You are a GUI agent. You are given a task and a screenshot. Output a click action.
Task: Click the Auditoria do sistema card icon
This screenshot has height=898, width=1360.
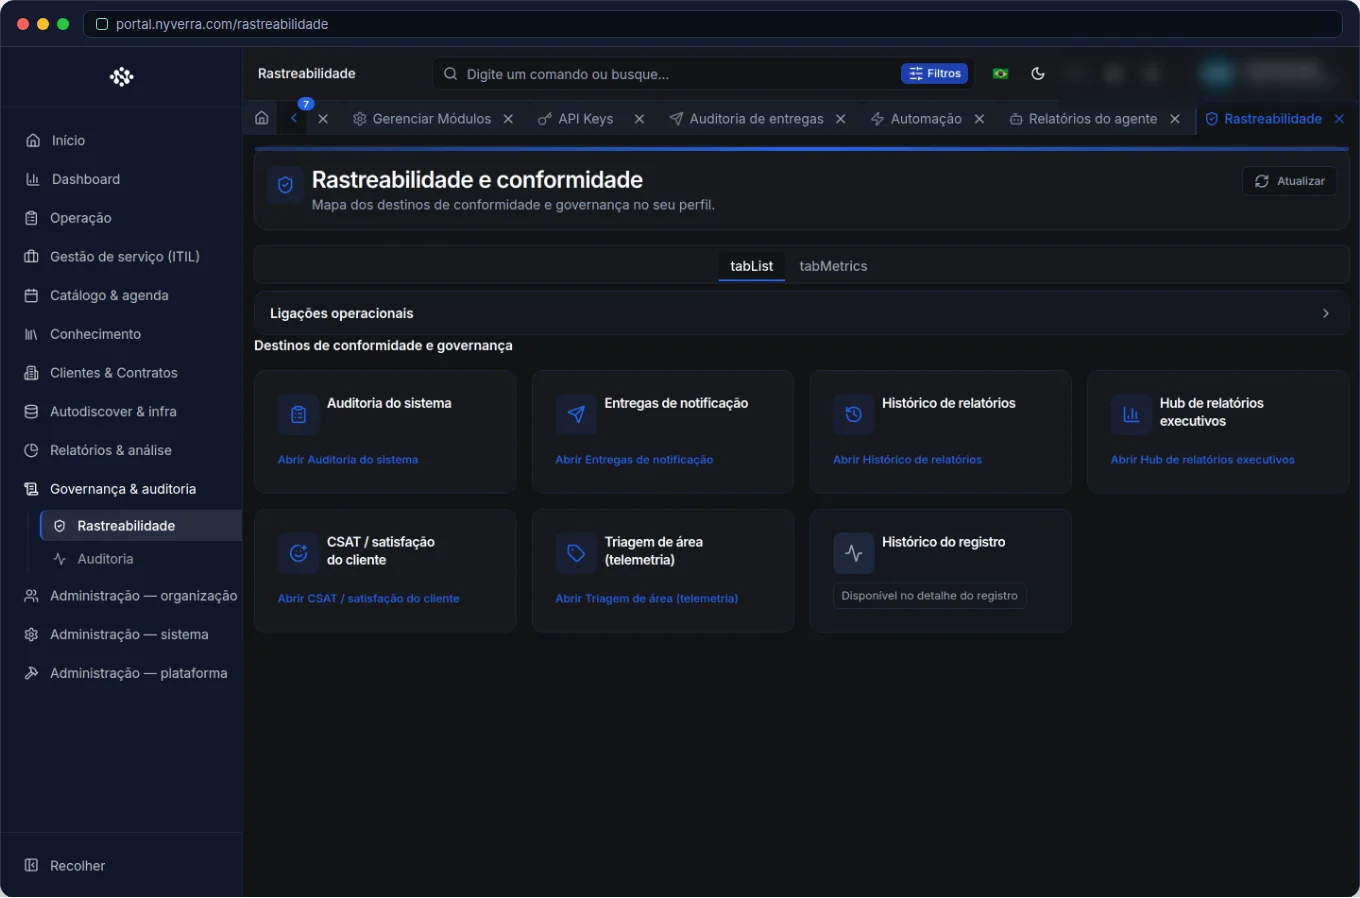tap(298, 414)
